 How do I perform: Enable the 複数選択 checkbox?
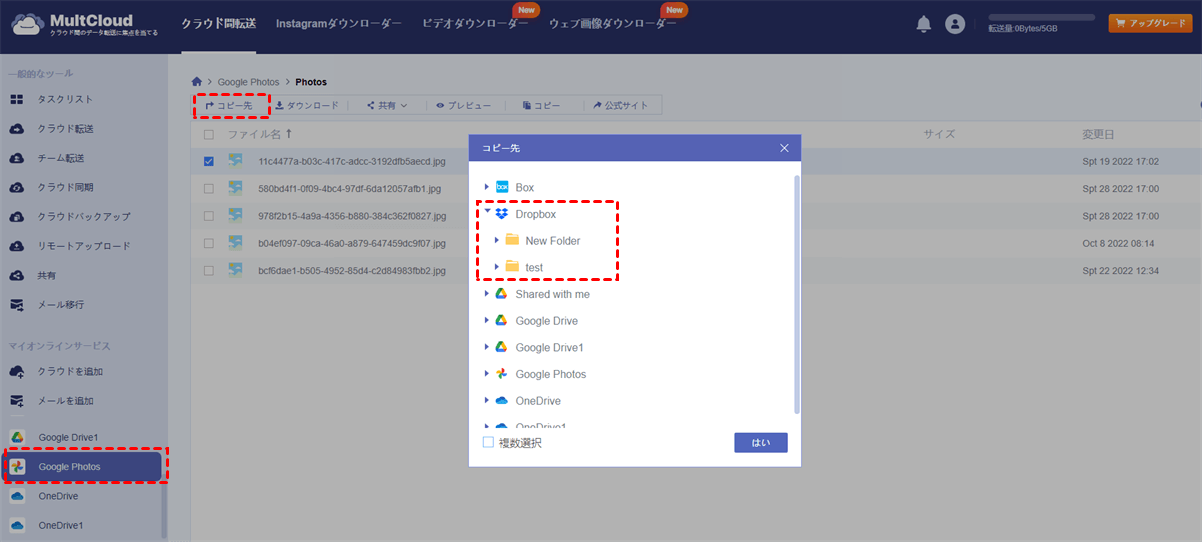[488, 442]
